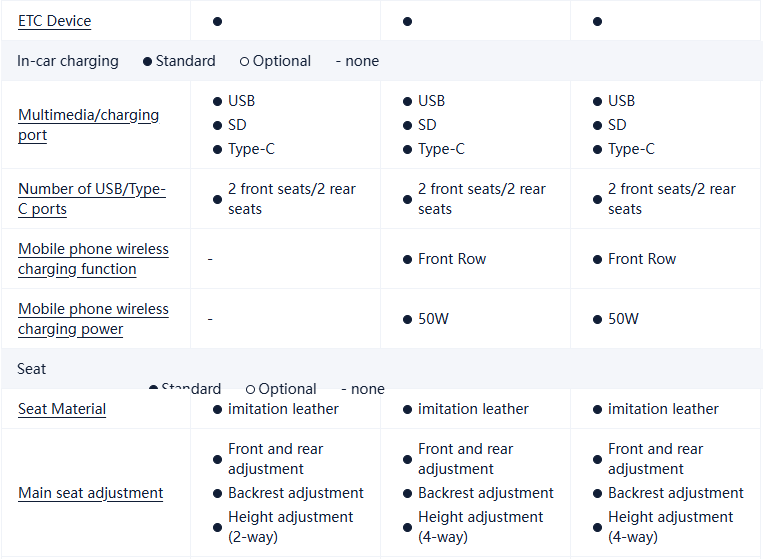Click the In-car charging section header

68,61
